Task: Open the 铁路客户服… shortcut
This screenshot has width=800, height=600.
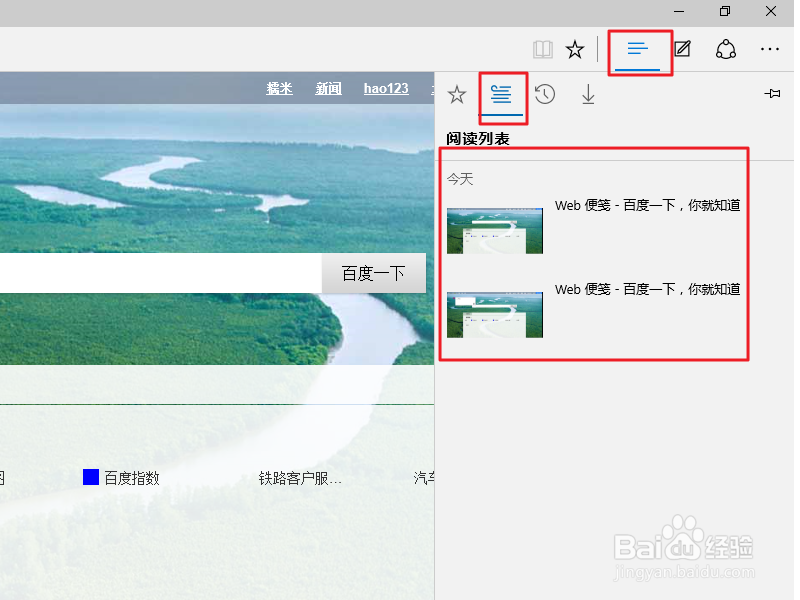Action: tap(300, 478)
